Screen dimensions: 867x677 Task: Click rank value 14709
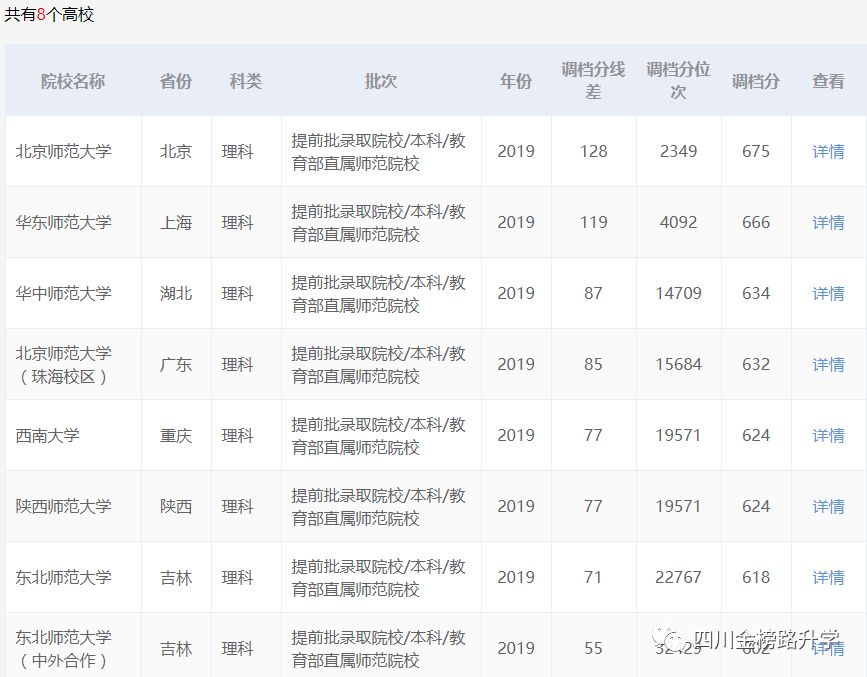pyautogui.click(x=678, y=293)
